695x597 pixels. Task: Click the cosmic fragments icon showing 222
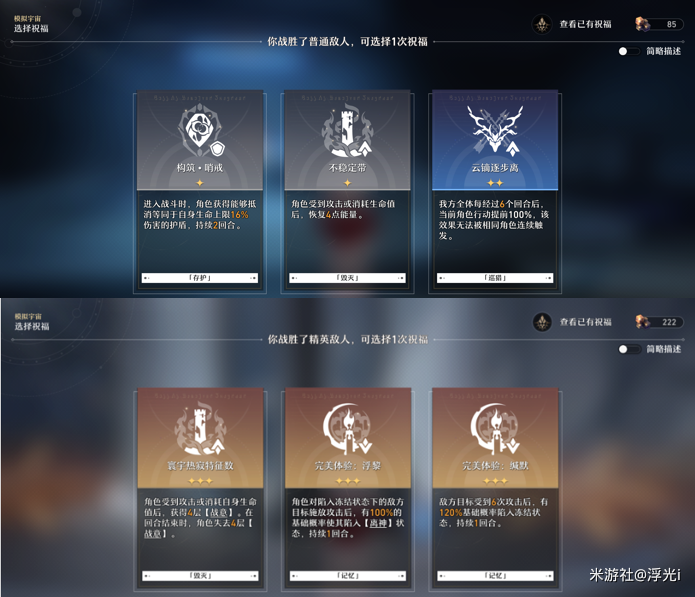pyautogui.click(x=643, y=322)
